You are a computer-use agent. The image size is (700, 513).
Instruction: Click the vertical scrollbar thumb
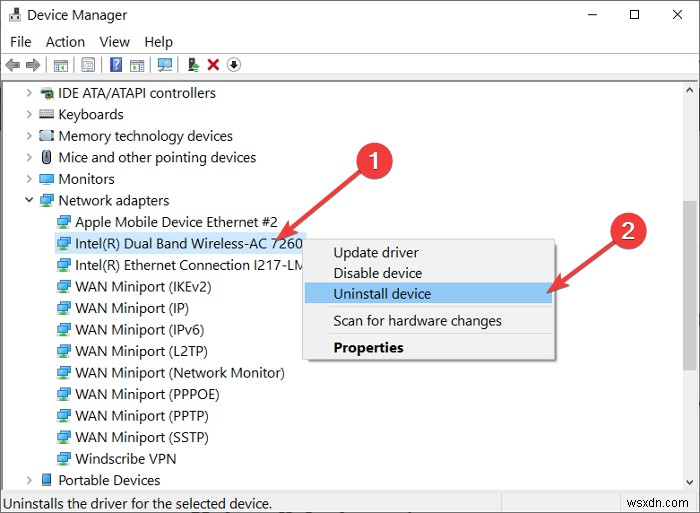(x=689, y=285)
